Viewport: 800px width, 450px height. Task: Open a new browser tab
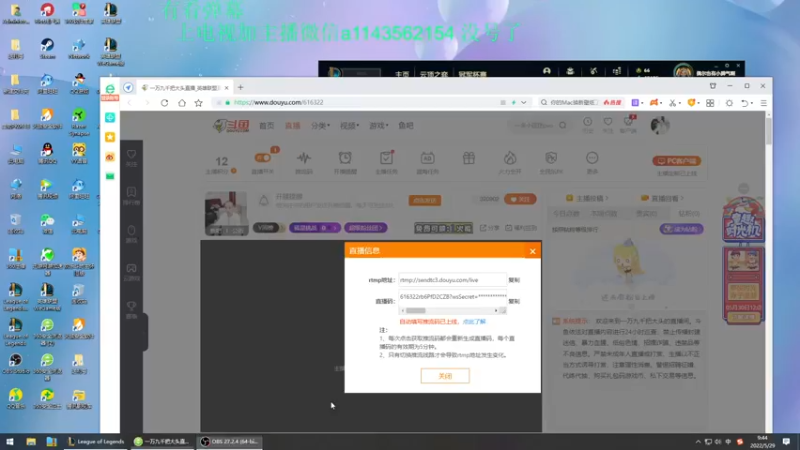240,87
